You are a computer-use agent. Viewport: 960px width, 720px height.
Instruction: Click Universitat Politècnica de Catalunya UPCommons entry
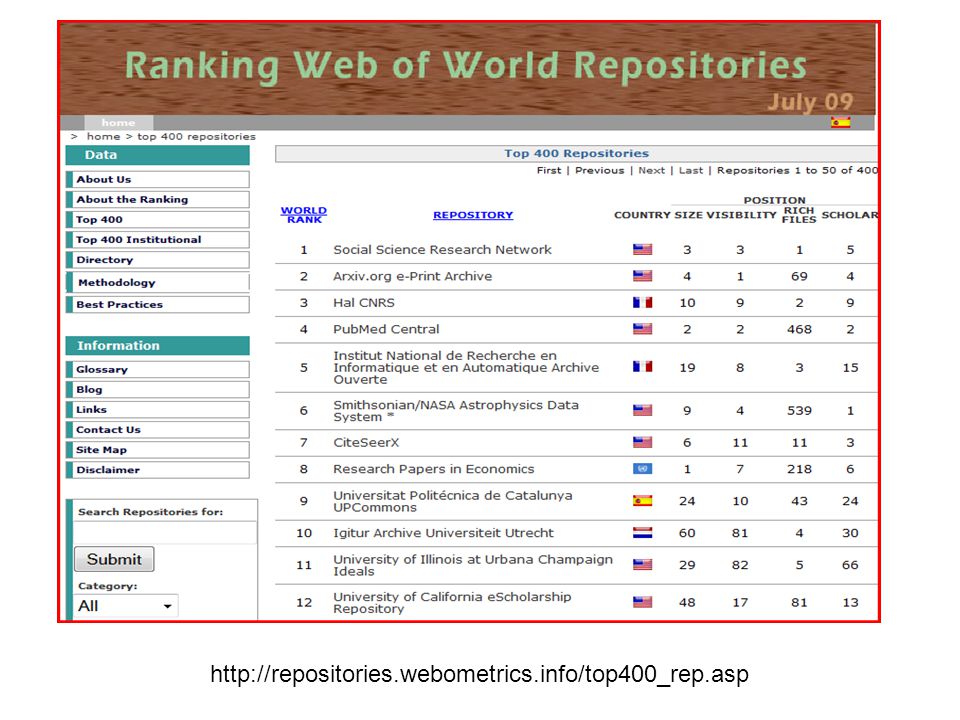click(x=453, y=501)
